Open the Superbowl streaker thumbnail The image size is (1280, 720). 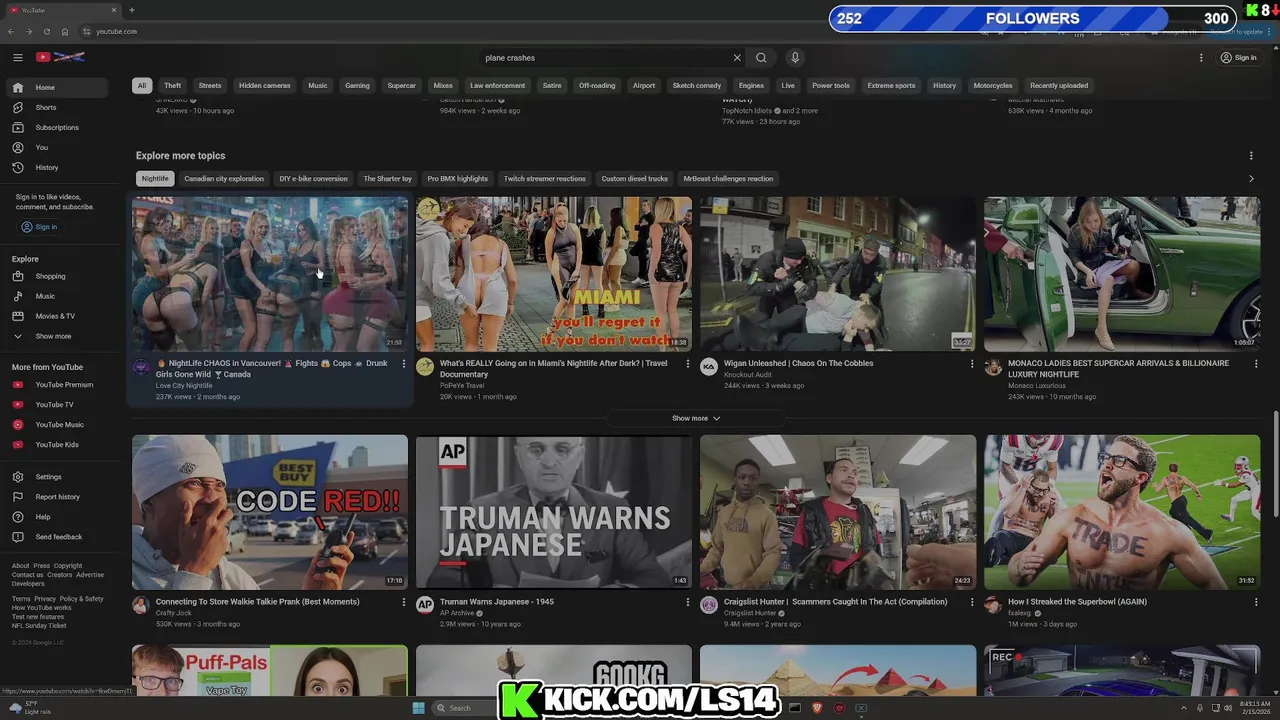(1122, 512)
